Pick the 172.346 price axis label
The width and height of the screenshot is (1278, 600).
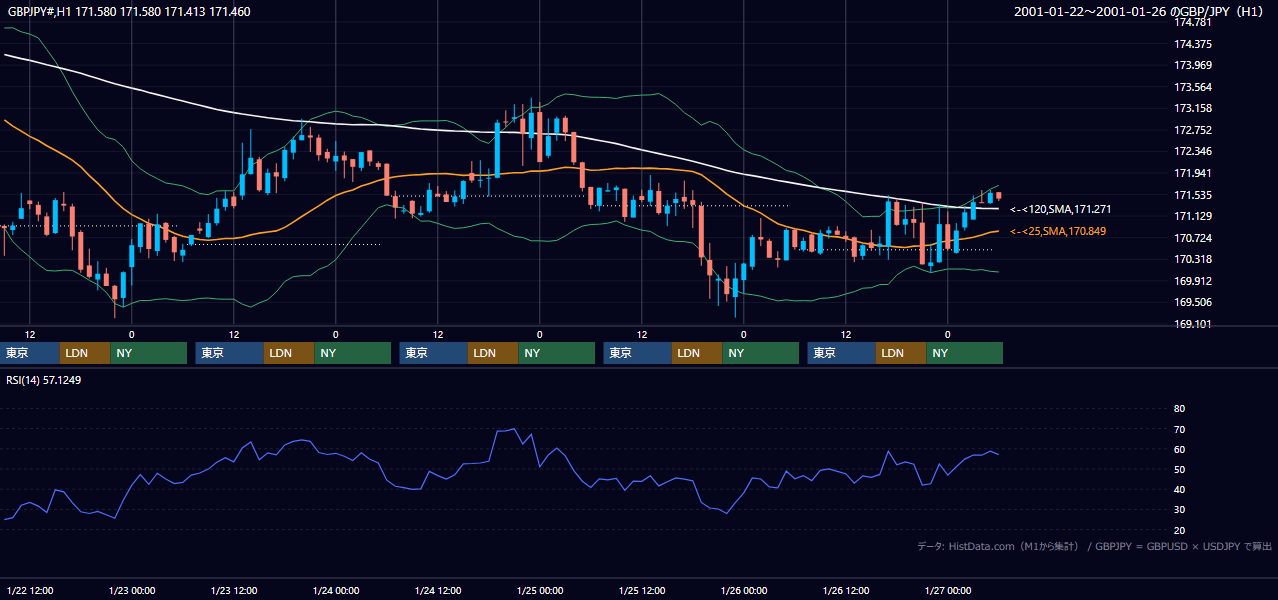(x=1192, y=151)
